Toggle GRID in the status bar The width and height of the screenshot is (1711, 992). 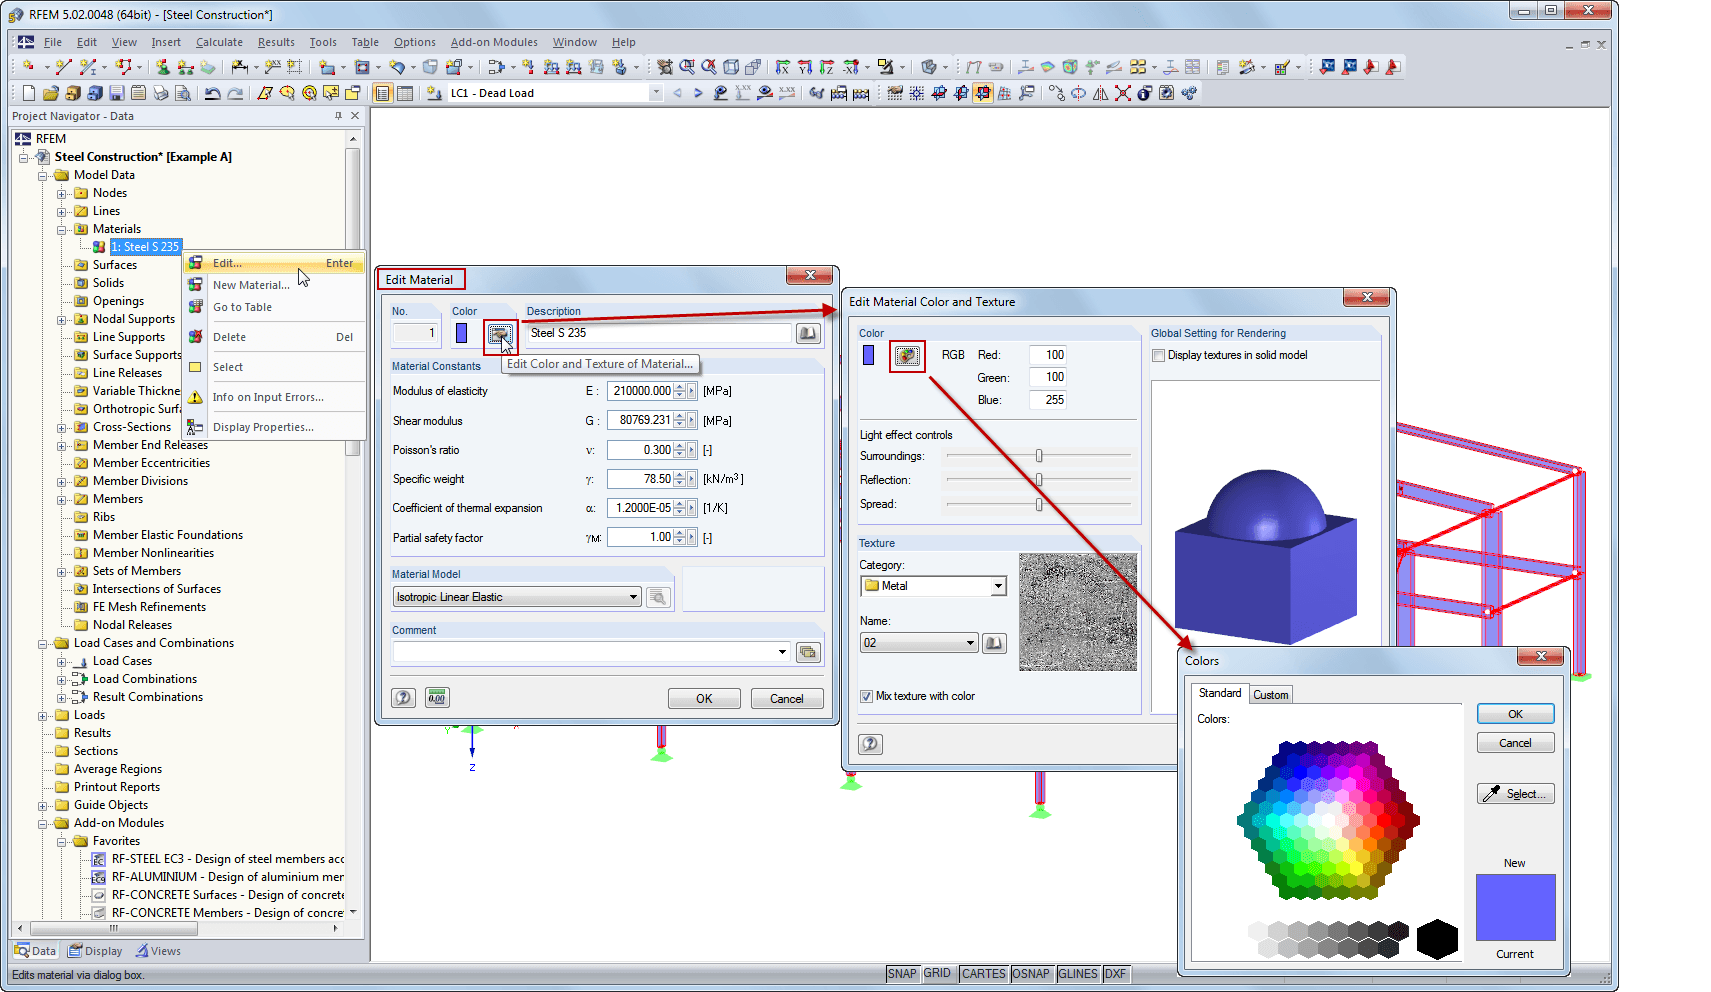coord(937,974)
